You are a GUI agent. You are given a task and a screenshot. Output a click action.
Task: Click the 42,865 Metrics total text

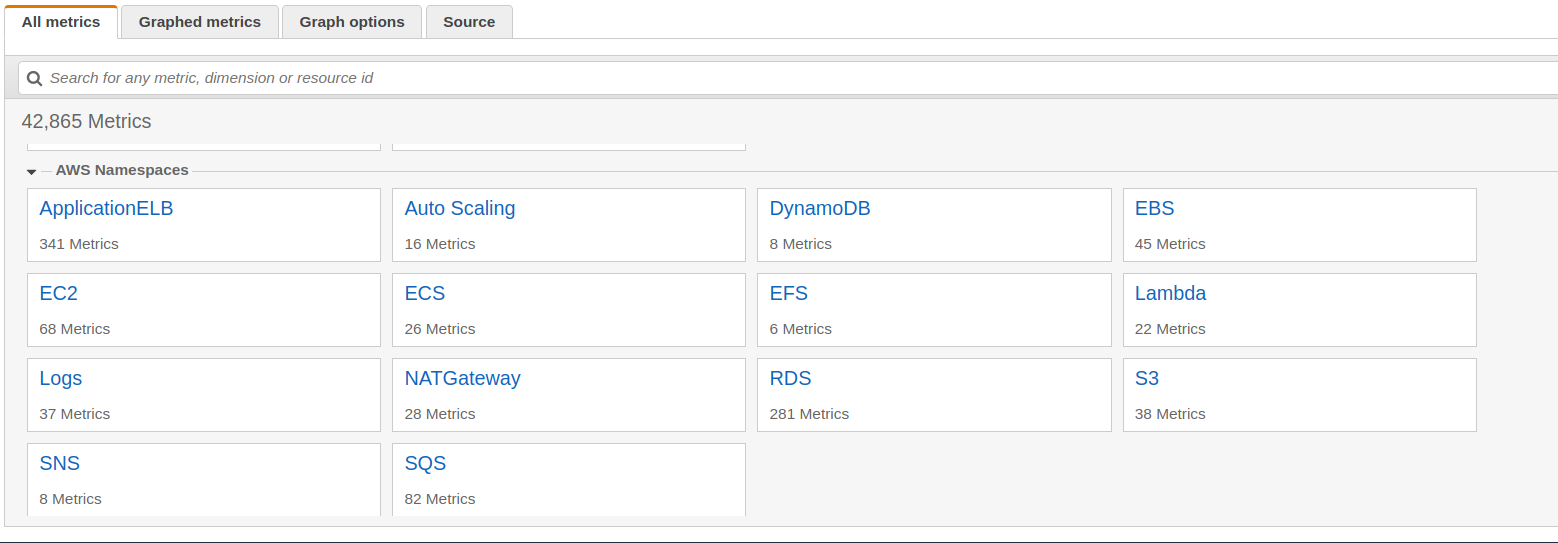tap(87, 122)
